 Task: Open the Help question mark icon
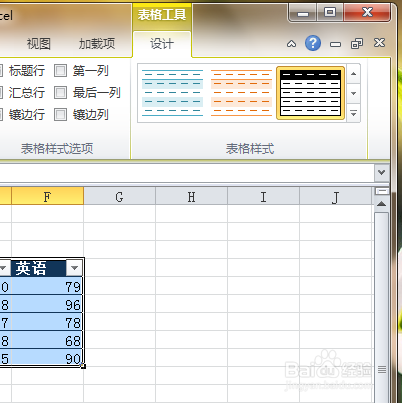(313, 43)
